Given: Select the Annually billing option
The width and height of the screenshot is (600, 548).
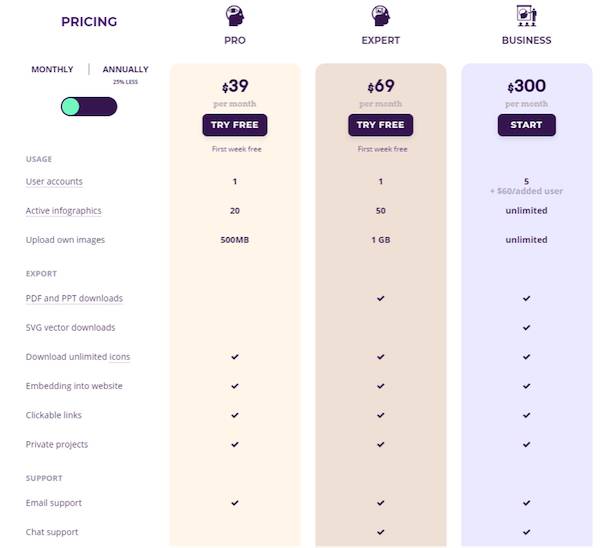Looking at the screenshot, I should point(125,70).
